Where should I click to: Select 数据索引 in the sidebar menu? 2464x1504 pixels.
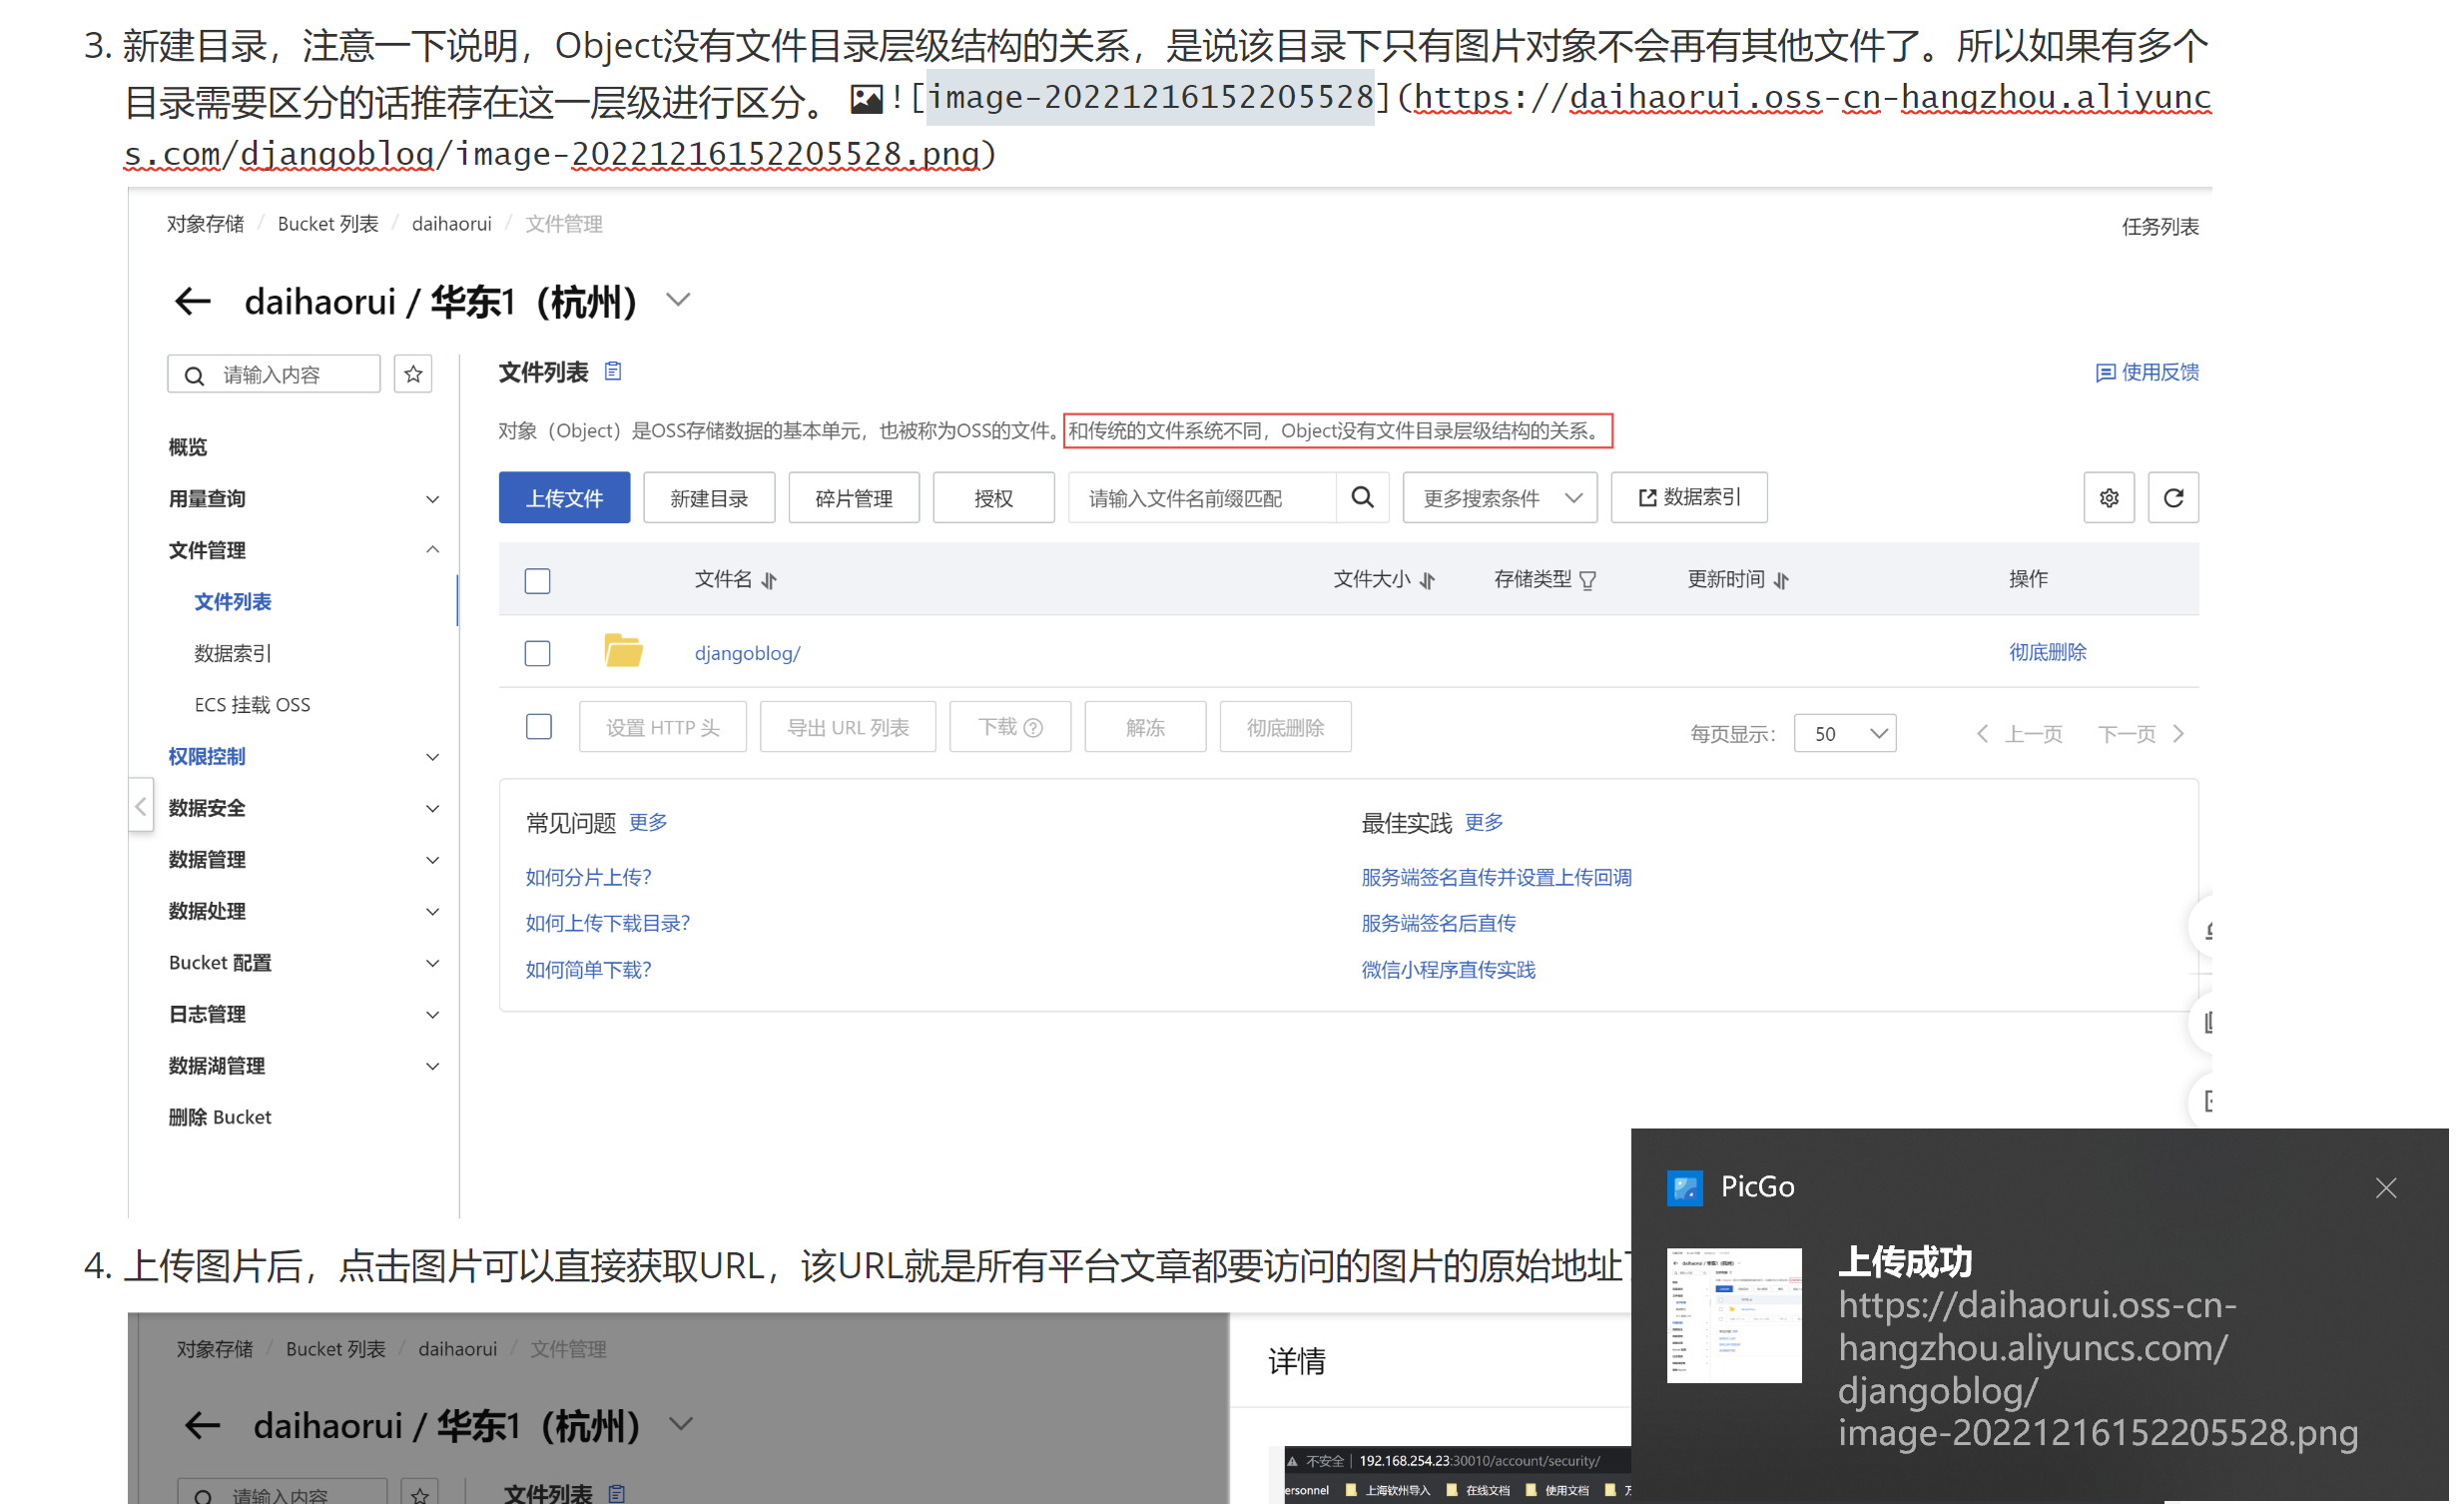point(233,655)
